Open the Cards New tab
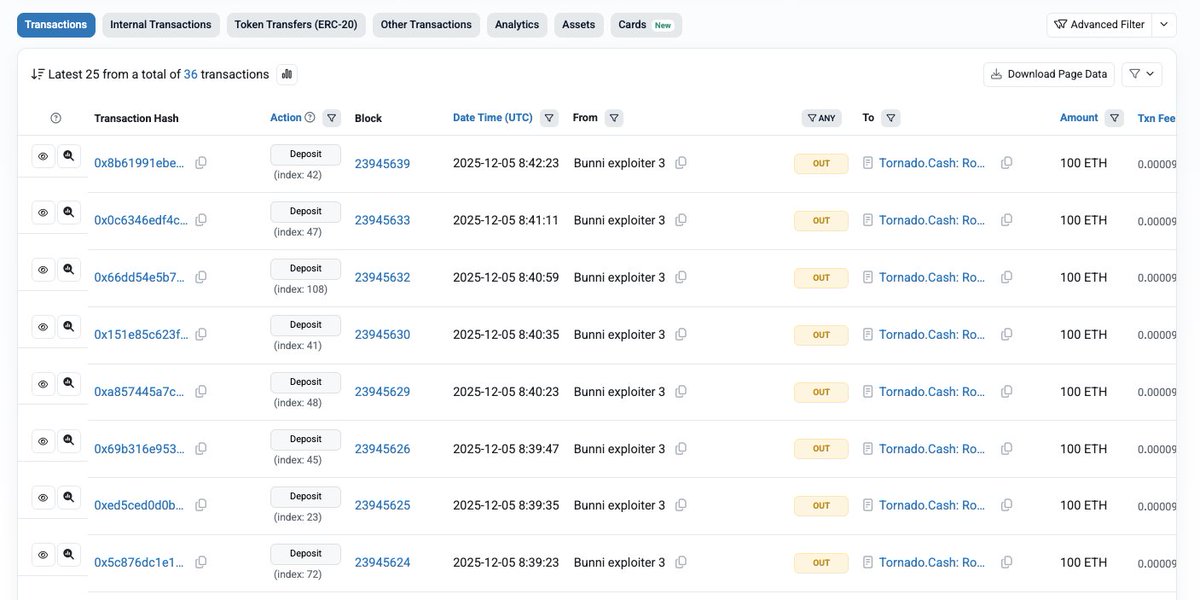 click(x=646, y=25)
